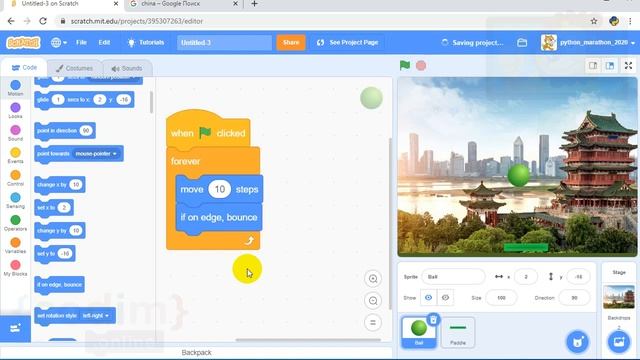Select the Events block category
Image resolution: width=640 pixels, height=360 pixels.
pos(16,156)
